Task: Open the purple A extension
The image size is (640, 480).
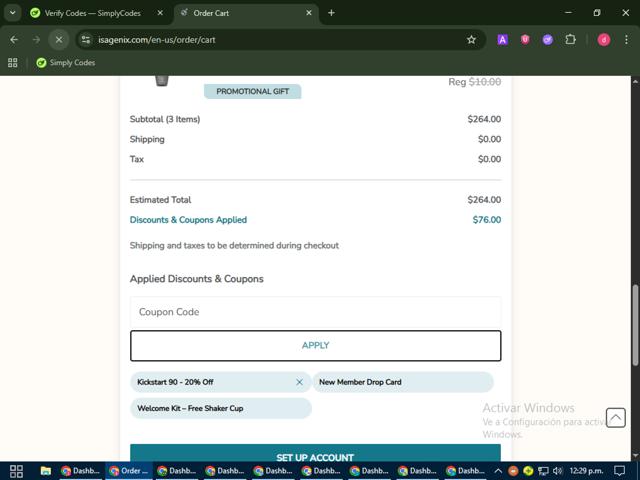Action: 502,40
